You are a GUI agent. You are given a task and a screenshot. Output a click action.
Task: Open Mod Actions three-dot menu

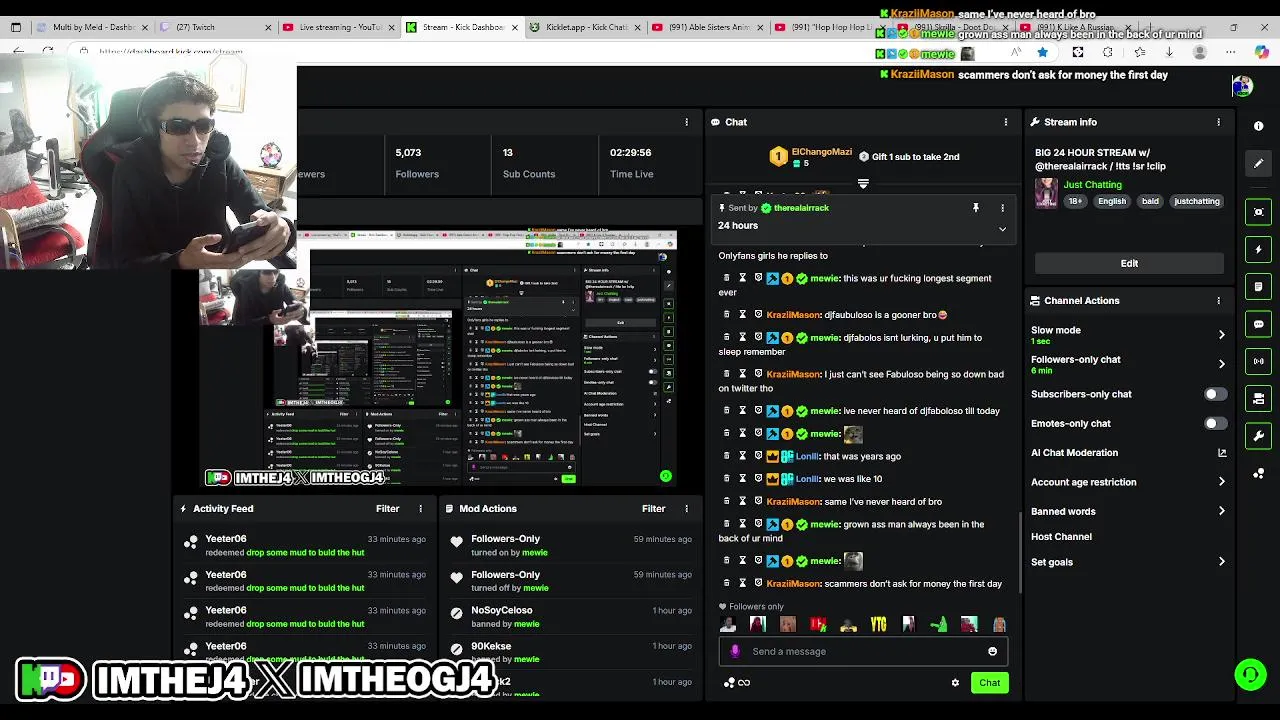tap(686, 509)
